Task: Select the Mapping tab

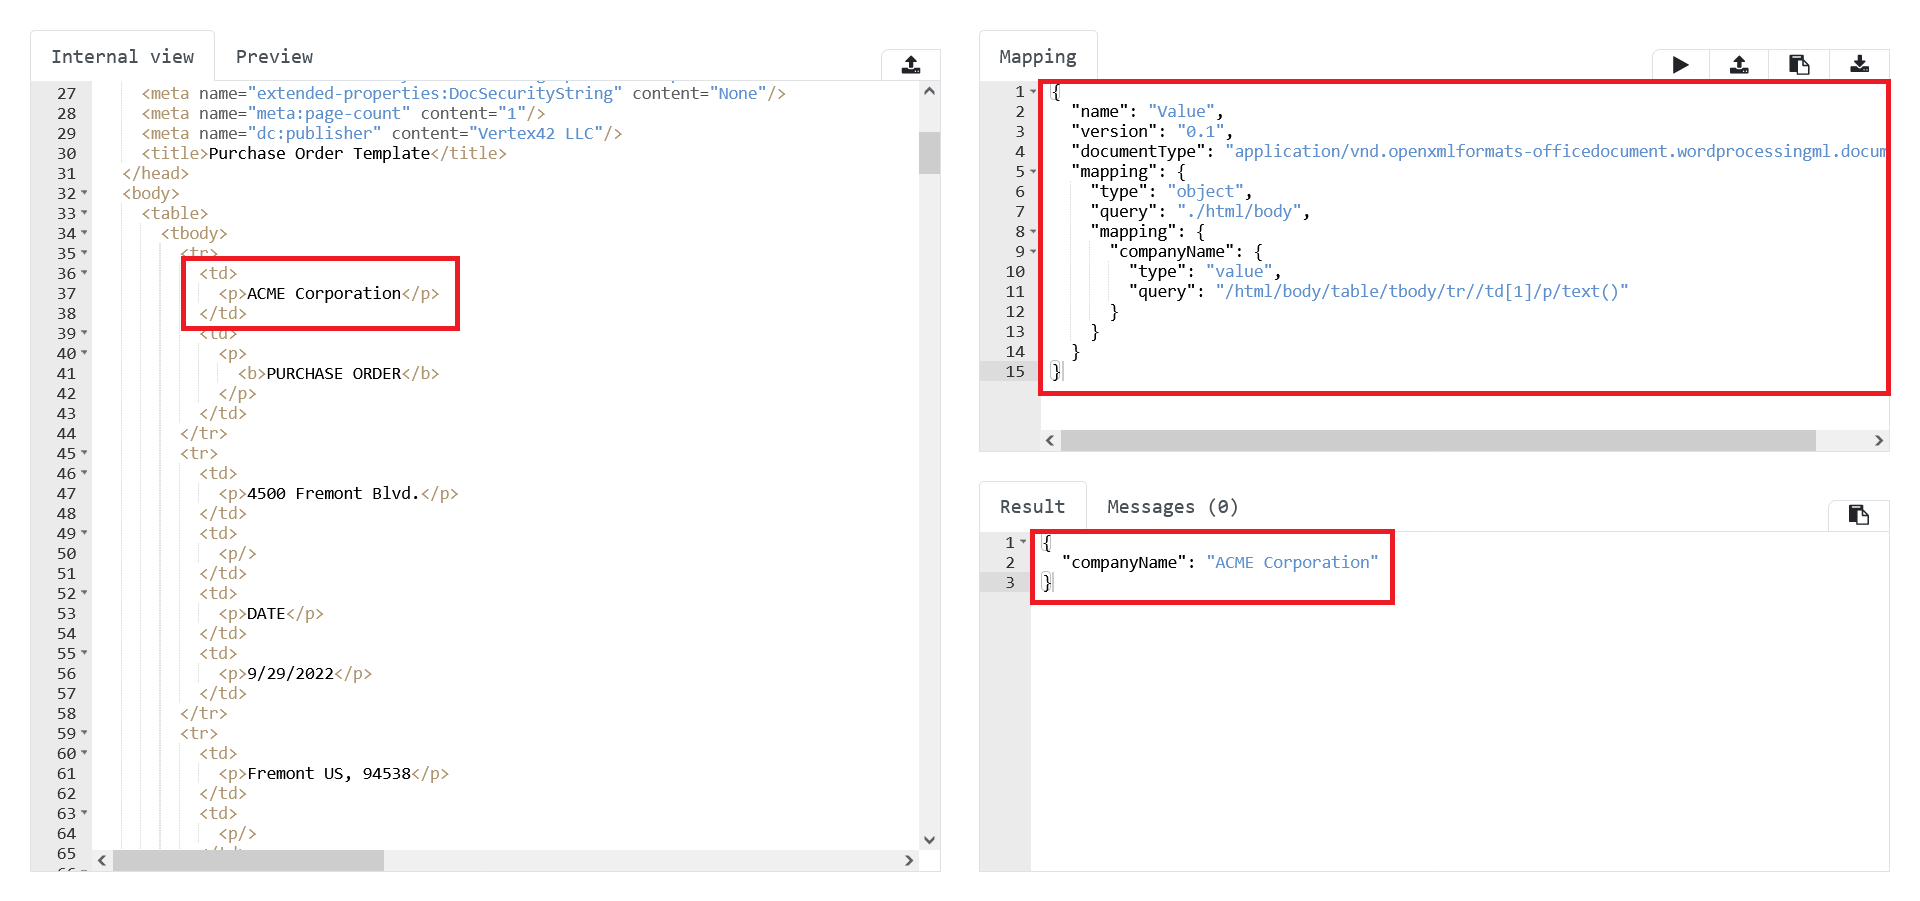Action: click(1038, 57)
